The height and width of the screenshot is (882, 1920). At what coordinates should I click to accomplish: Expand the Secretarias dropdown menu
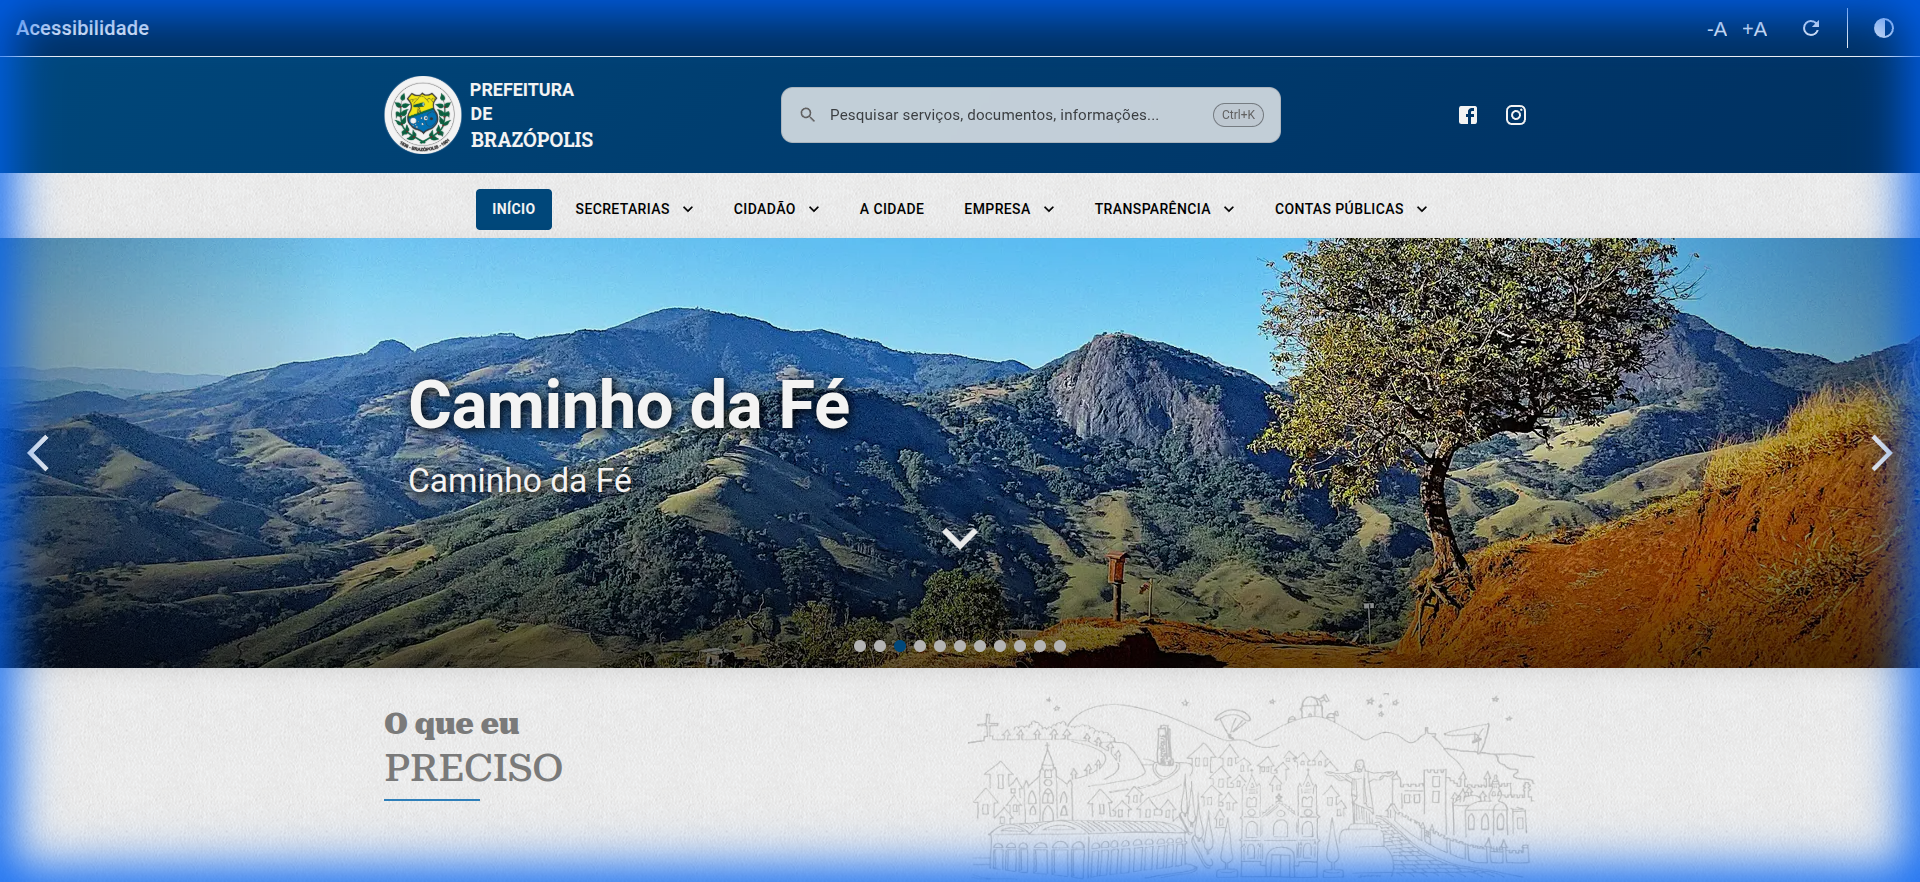click(x=633, y=209)
